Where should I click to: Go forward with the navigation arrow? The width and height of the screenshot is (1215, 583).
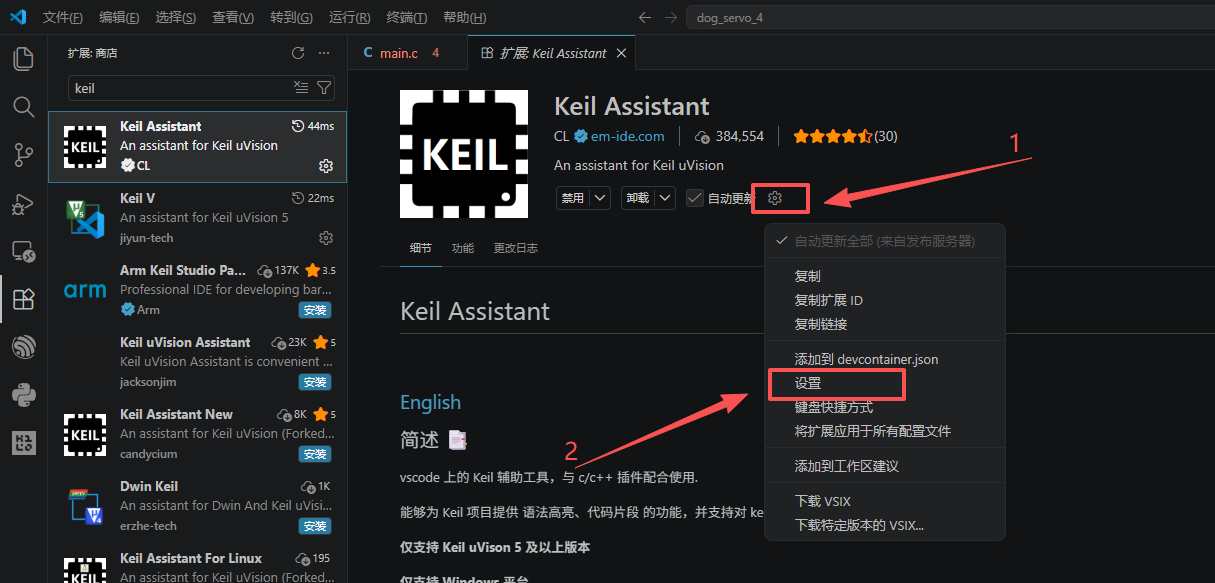(x=671, y=17)
